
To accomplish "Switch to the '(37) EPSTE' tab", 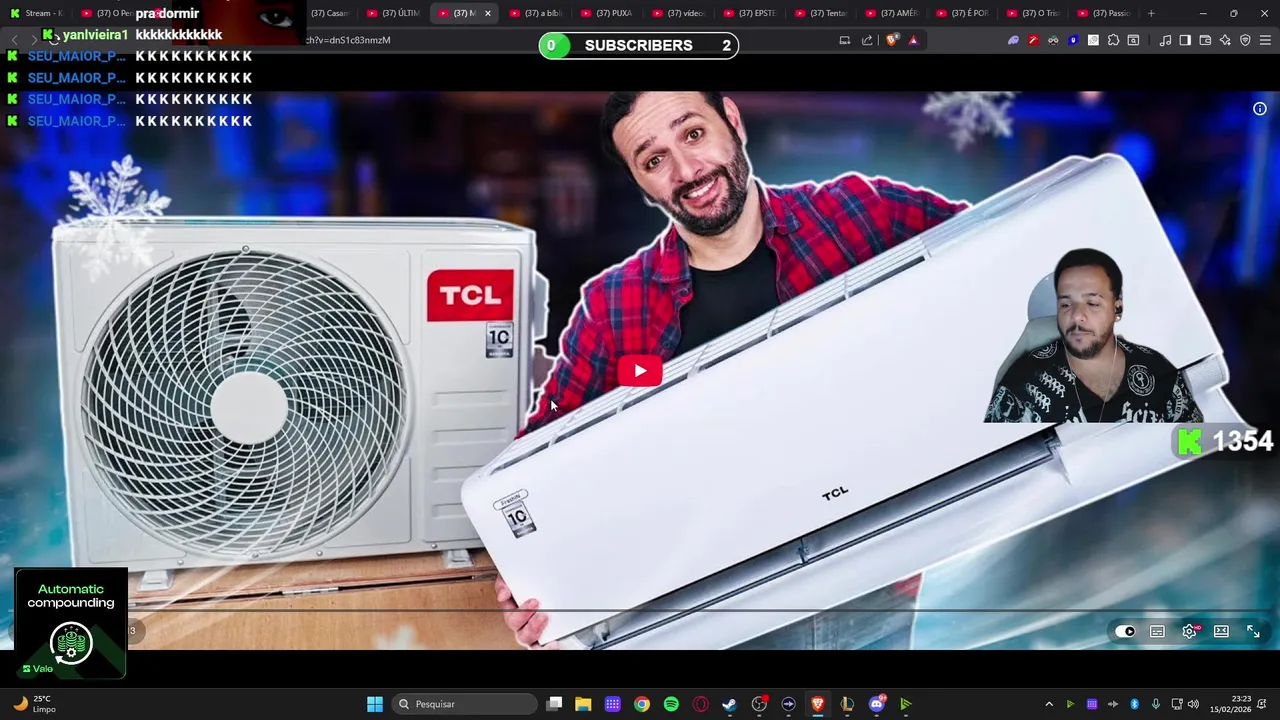I will click(749, 13).
